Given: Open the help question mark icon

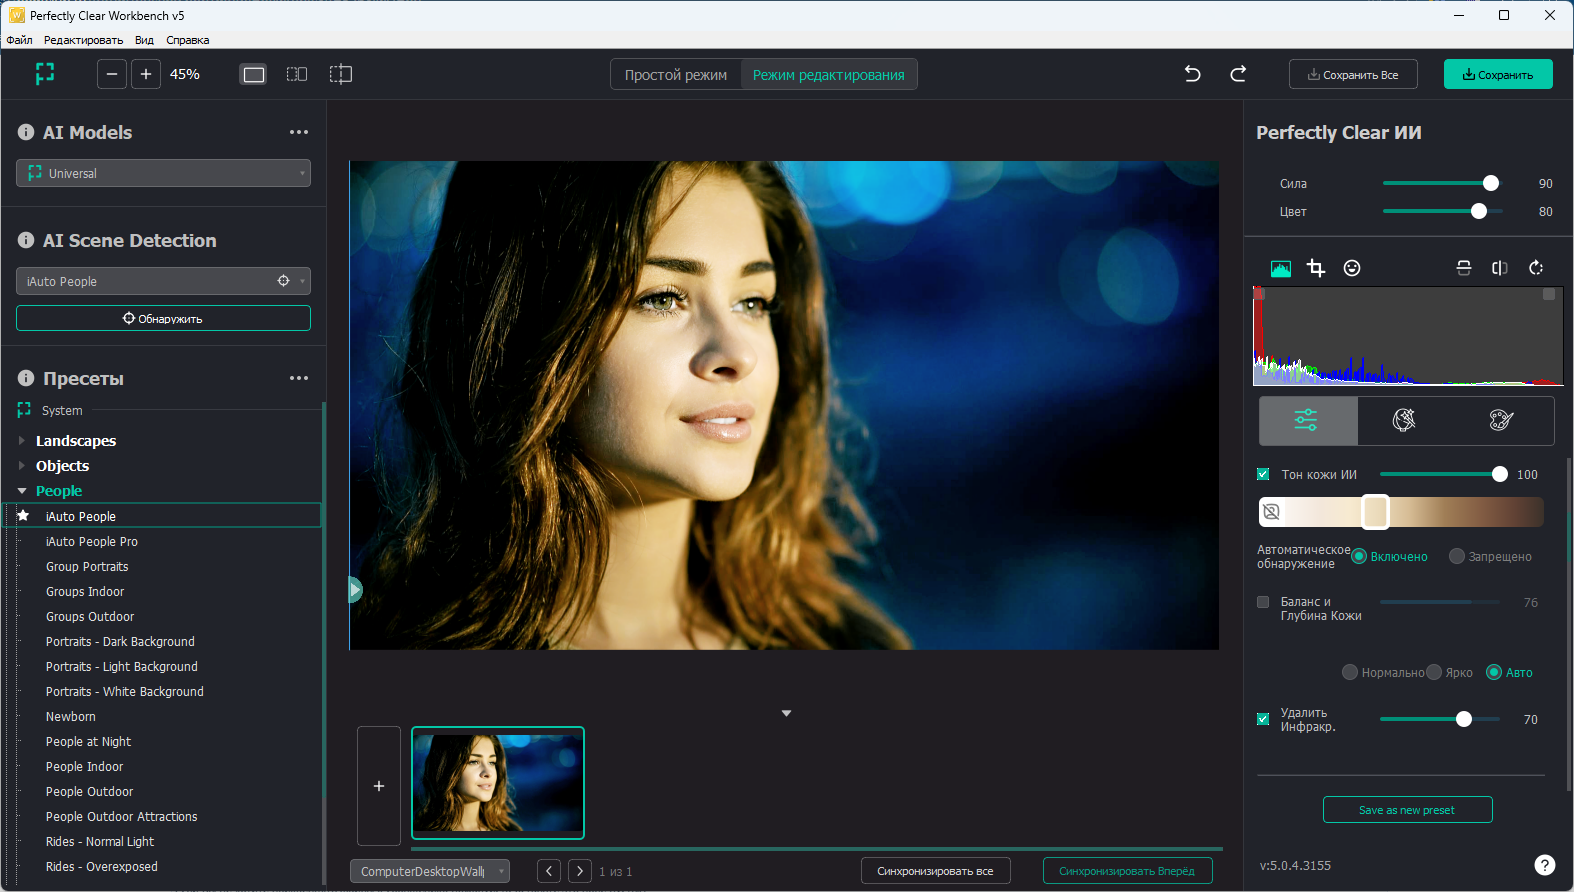Looking at the screenshot, I should (x=1544, y=865).
